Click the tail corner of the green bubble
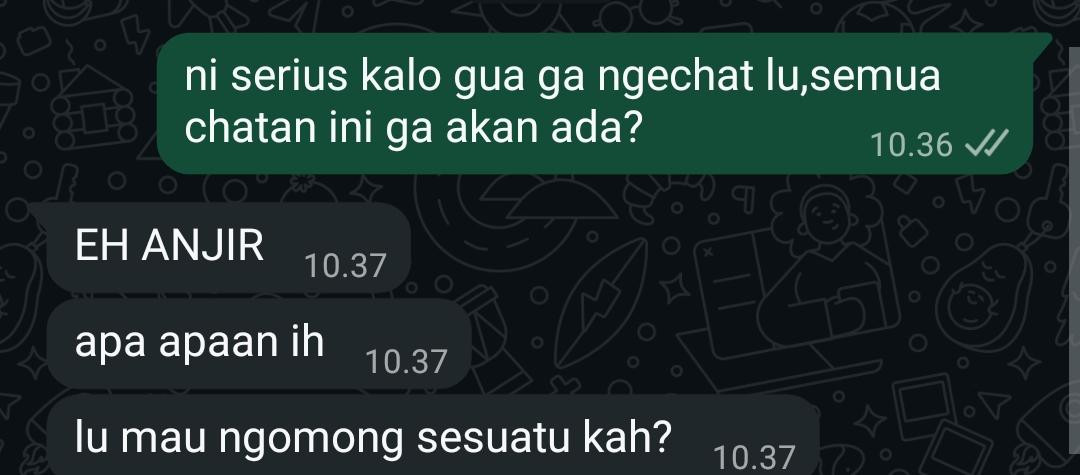Screen dimensions: 1080x475 (x=1042, y=41)
